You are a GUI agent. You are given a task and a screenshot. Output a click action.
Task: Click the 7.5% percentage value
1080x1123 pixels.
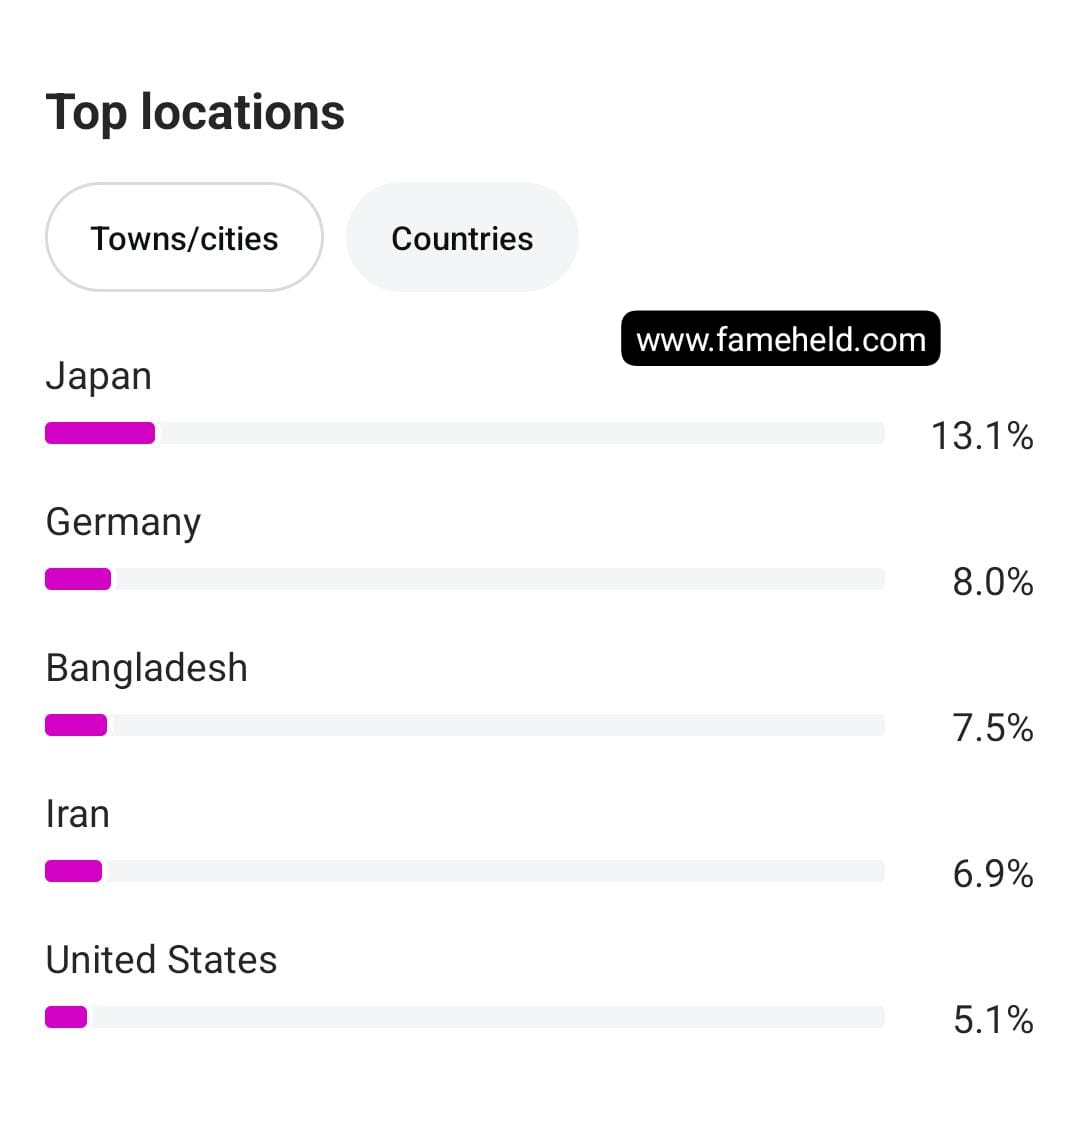[992, 728]
